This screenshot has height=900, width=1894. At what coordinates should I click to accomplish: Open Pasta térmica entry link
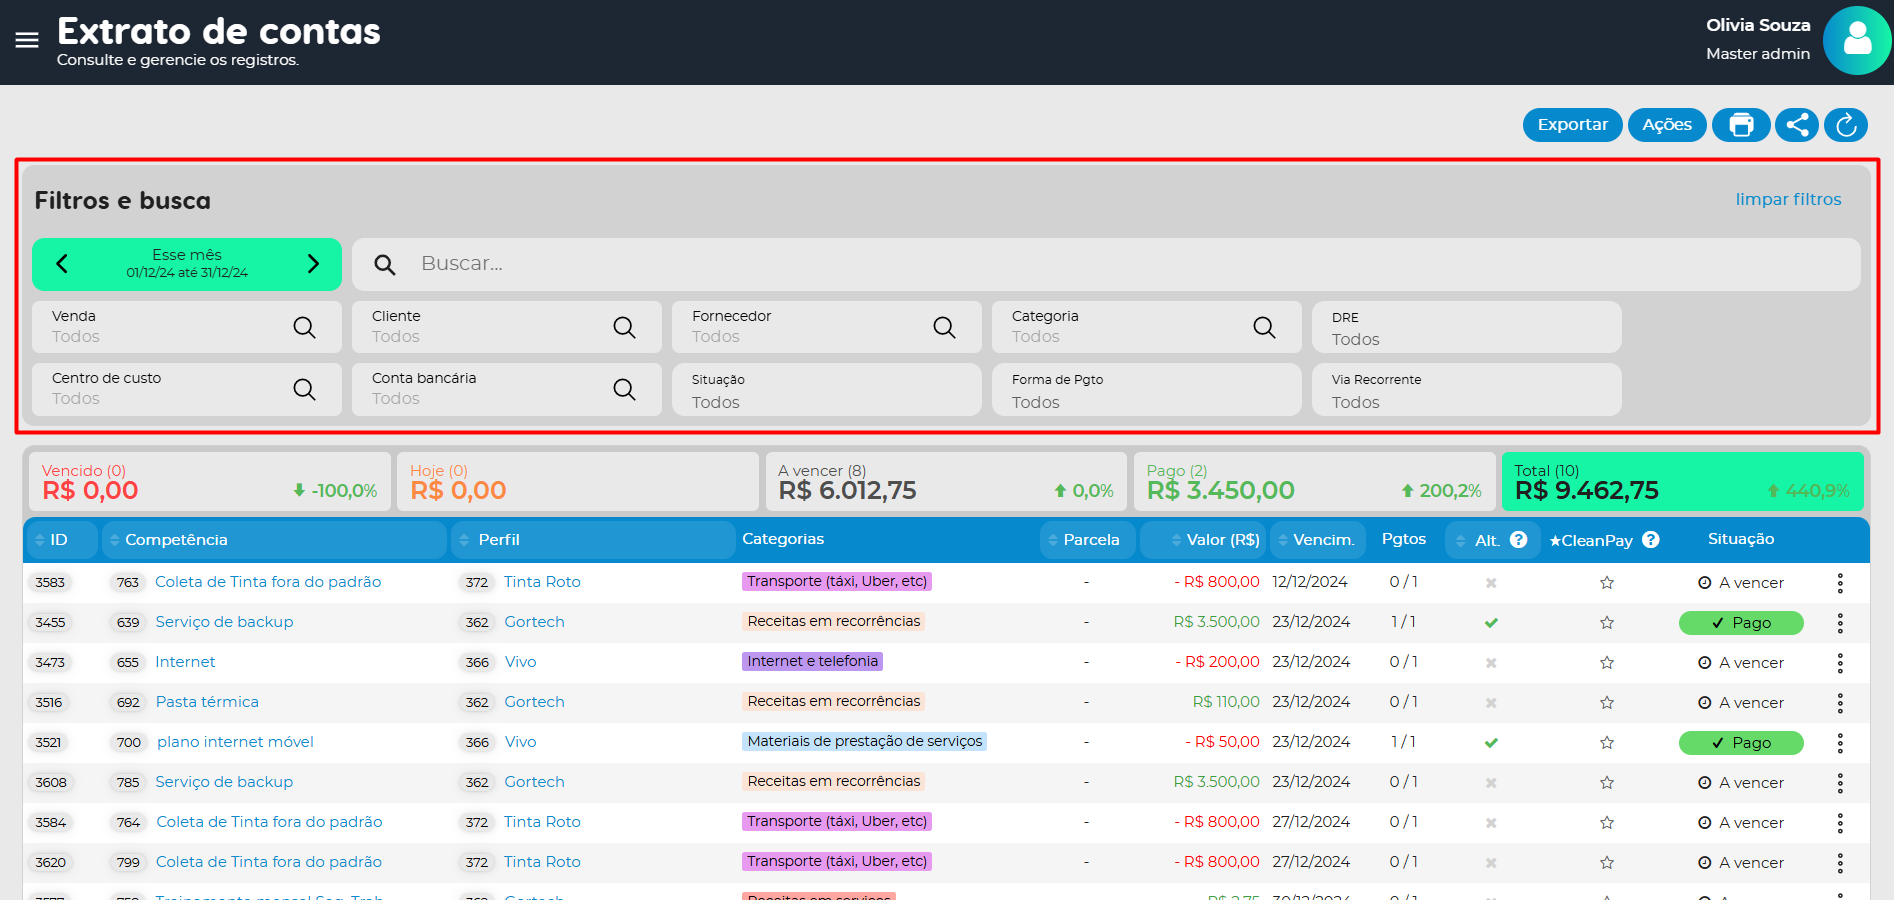(207, 702)
